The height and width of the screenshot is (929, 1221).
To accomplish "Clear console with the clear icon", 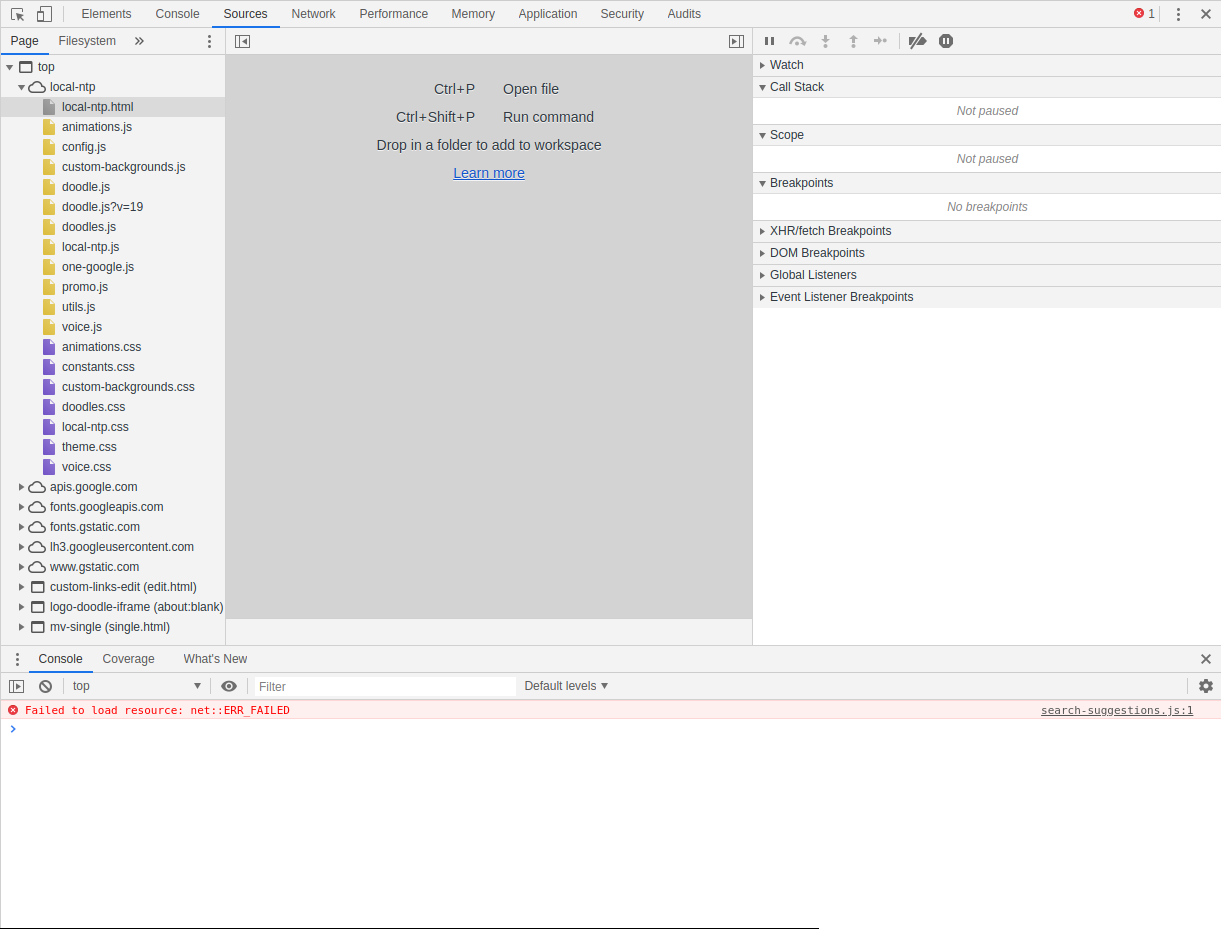I will coord(45,686).
